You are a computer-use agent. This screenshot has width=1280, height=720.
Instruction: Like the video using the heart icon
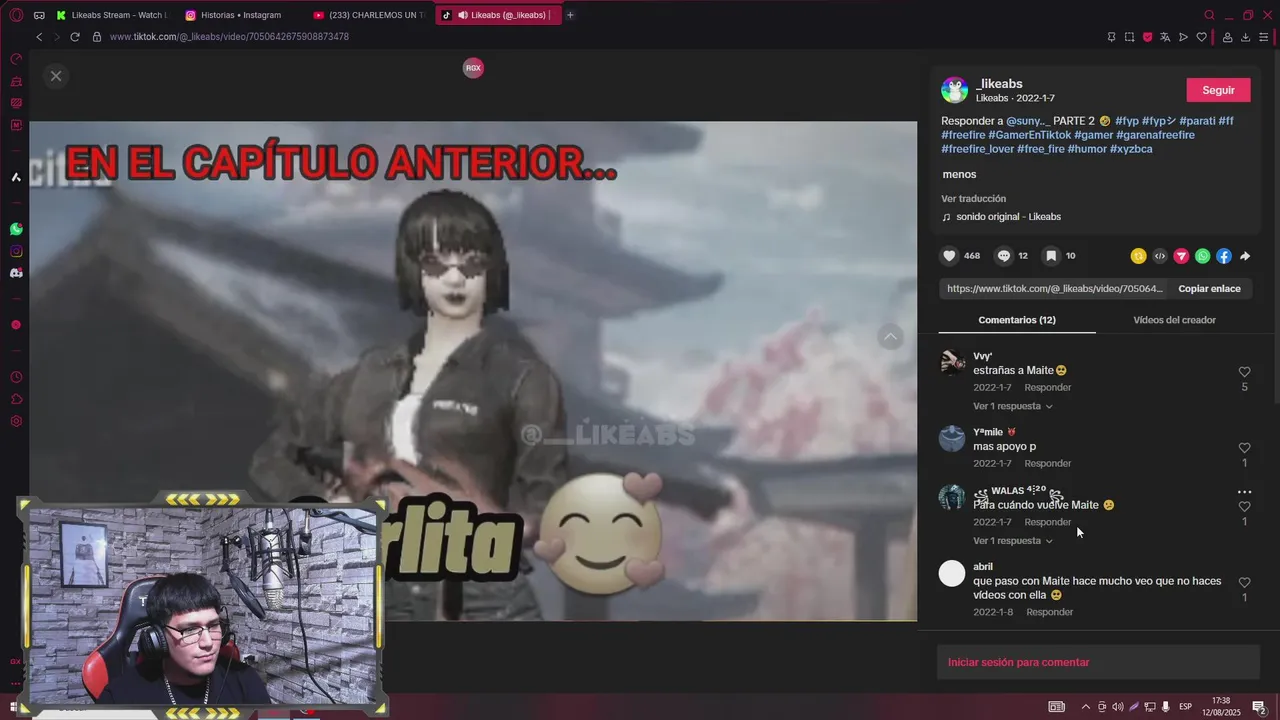[x=949, y=256]
